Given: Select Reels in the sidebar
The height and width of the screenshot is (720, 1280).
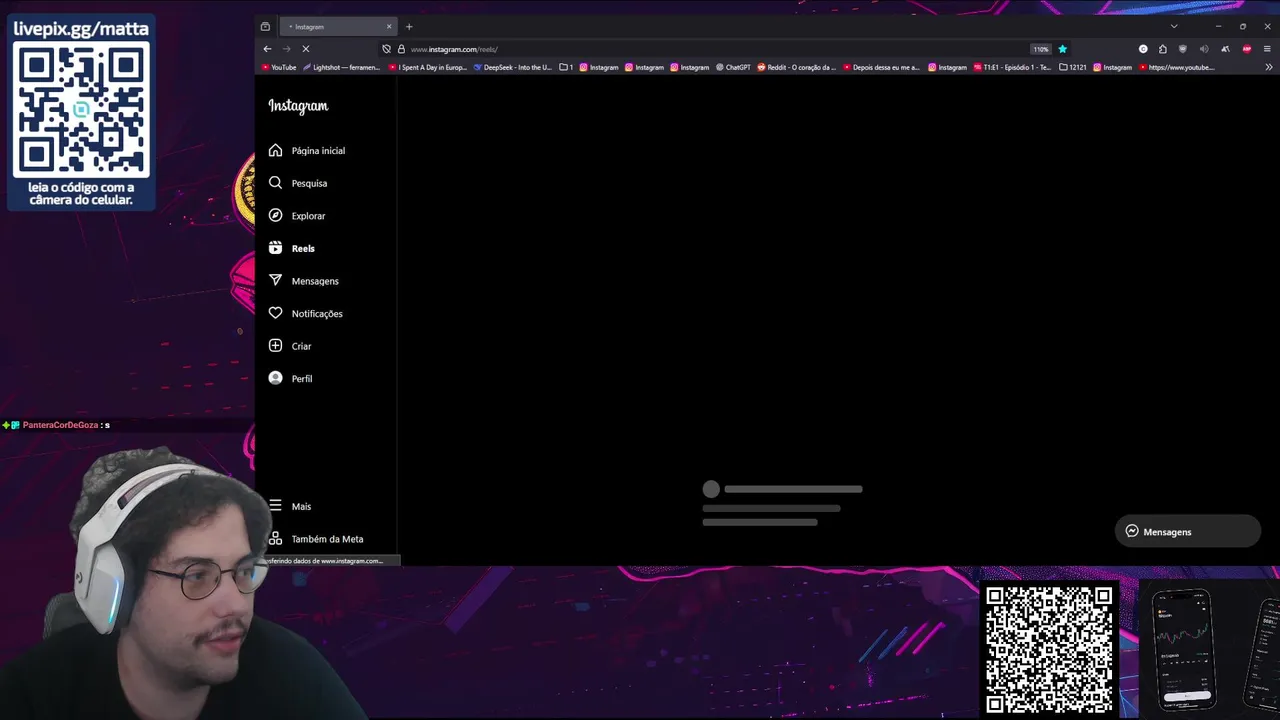Looking at the screenshot, I should click(x=292, y=248).
